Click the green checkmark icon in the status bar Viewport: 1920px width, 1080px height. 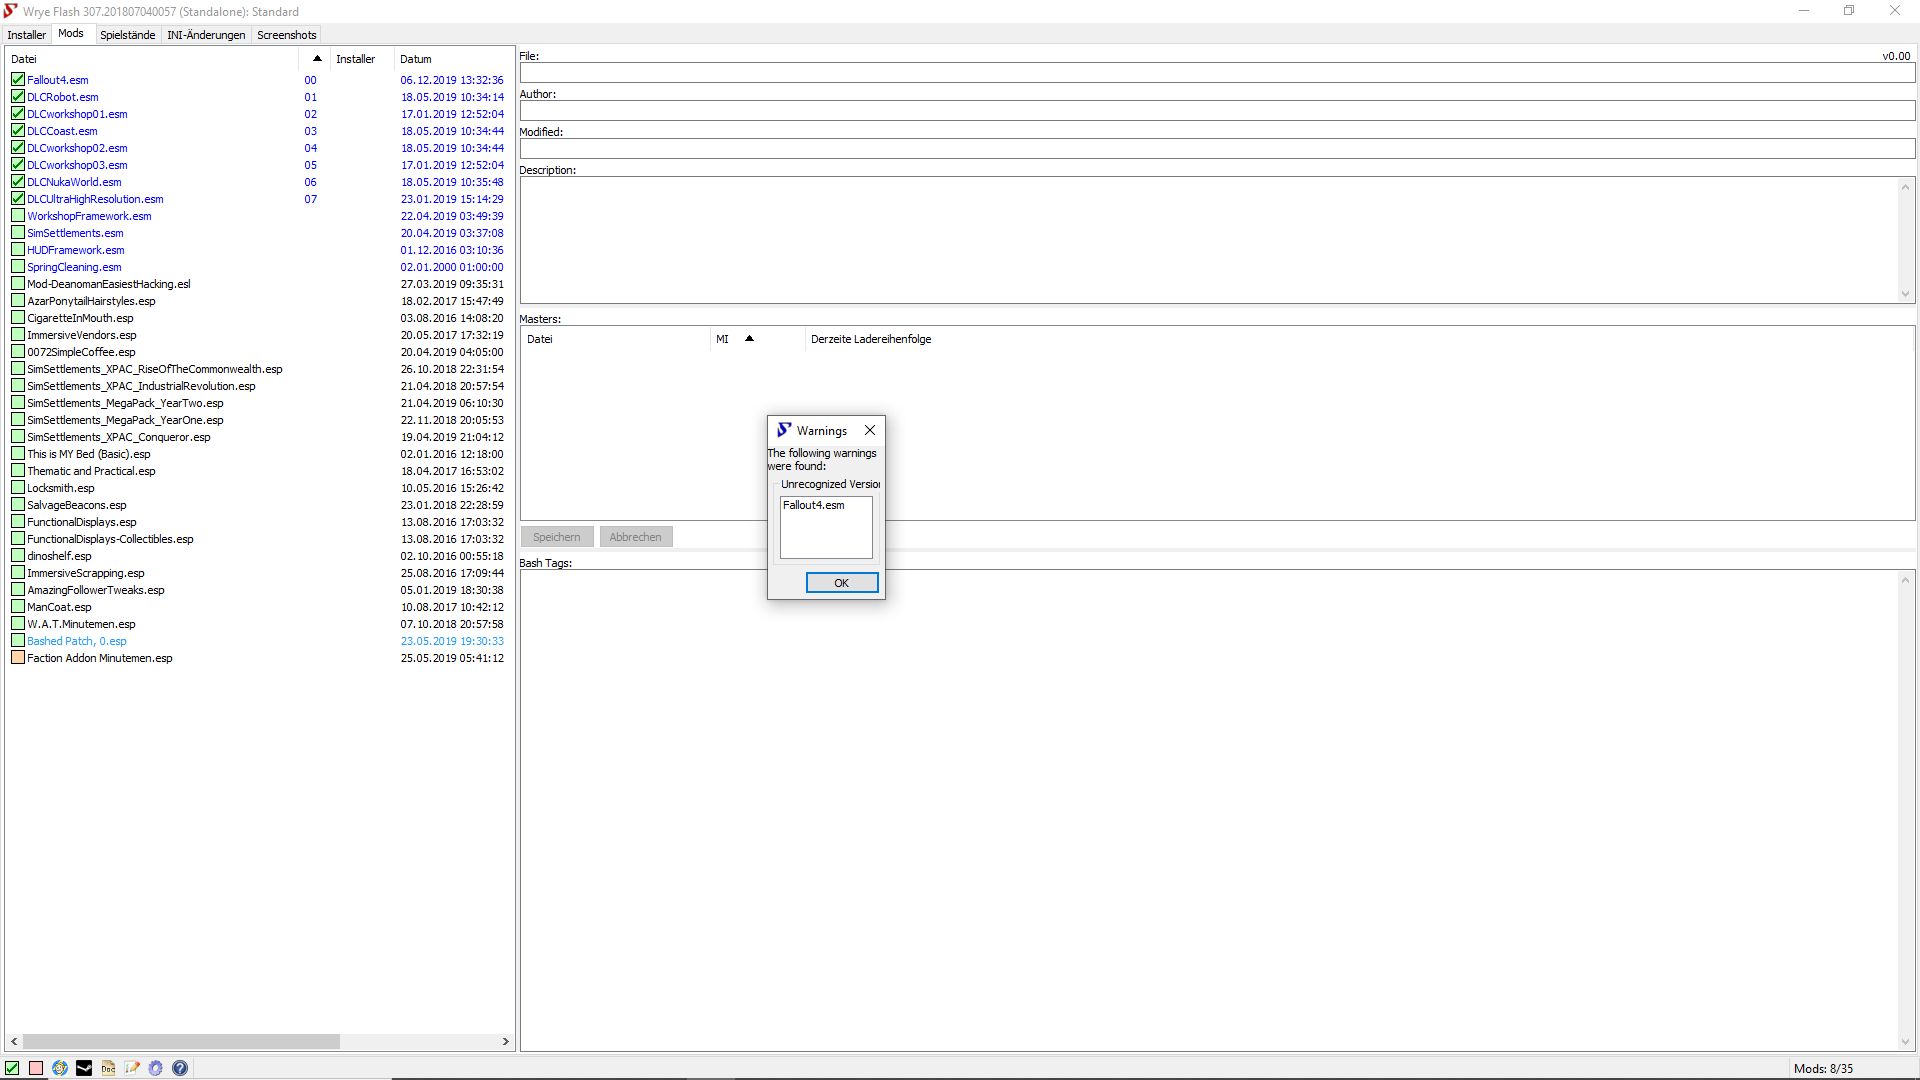click(12, 1068)
